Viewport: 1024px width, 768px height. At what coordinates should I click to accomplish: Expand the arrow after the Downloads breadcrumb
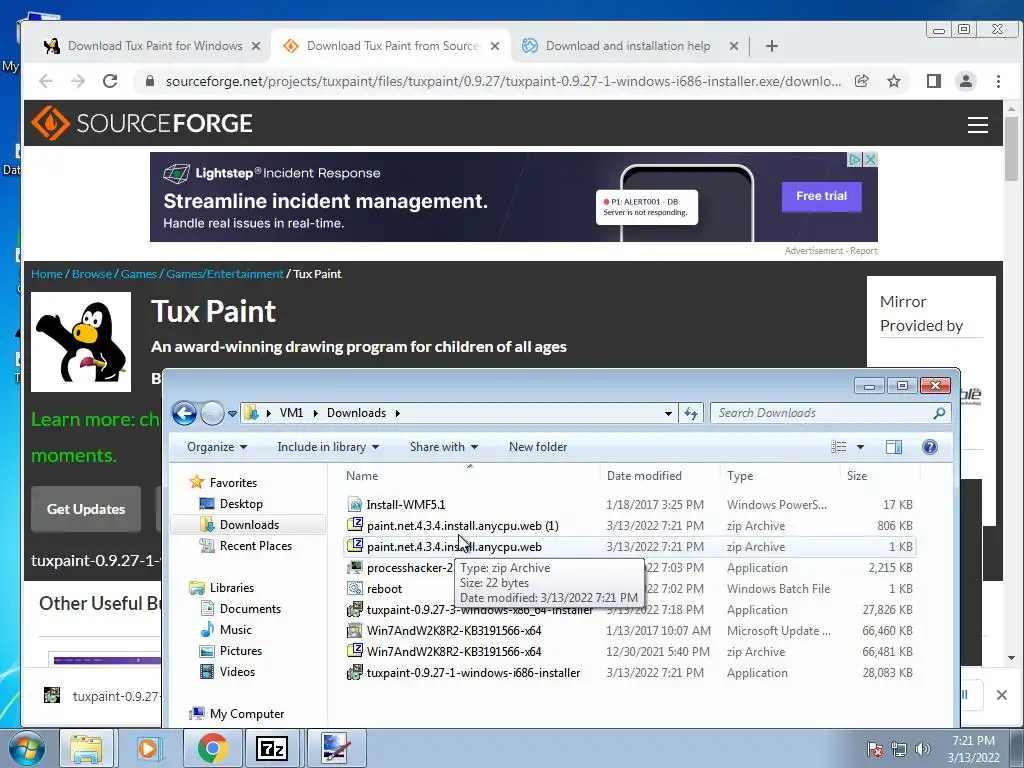pos(397,413)
